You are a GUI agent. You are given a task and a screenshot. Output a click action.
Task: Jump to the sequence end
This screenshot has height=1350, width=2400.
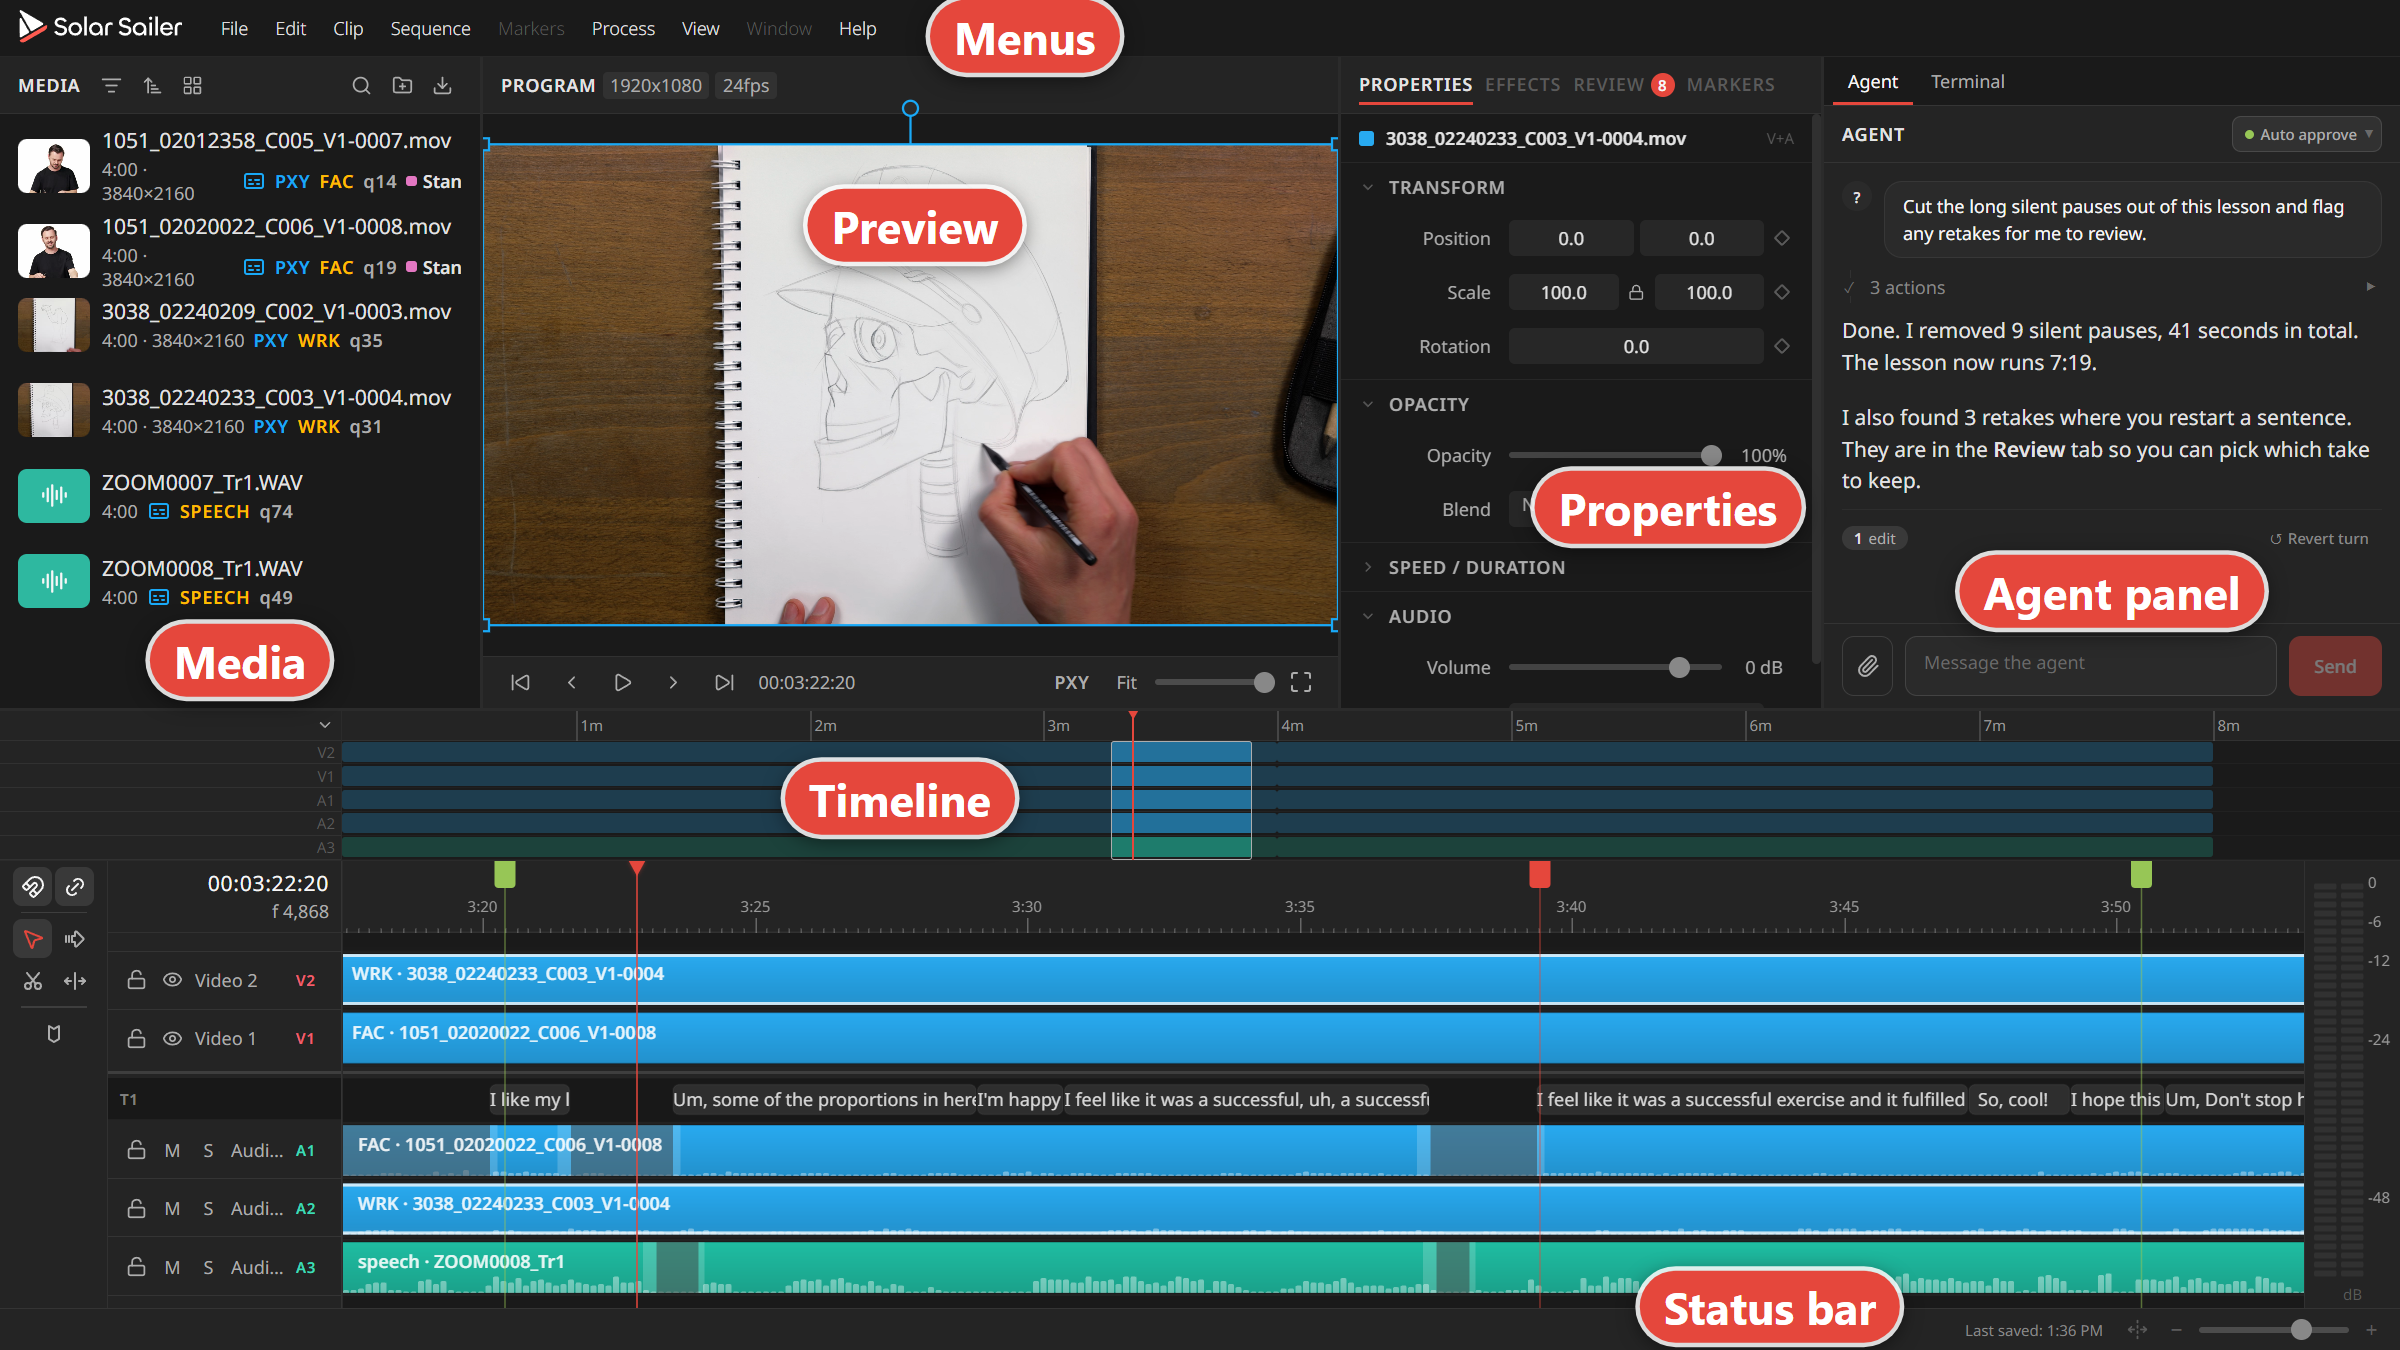[724, 682]
